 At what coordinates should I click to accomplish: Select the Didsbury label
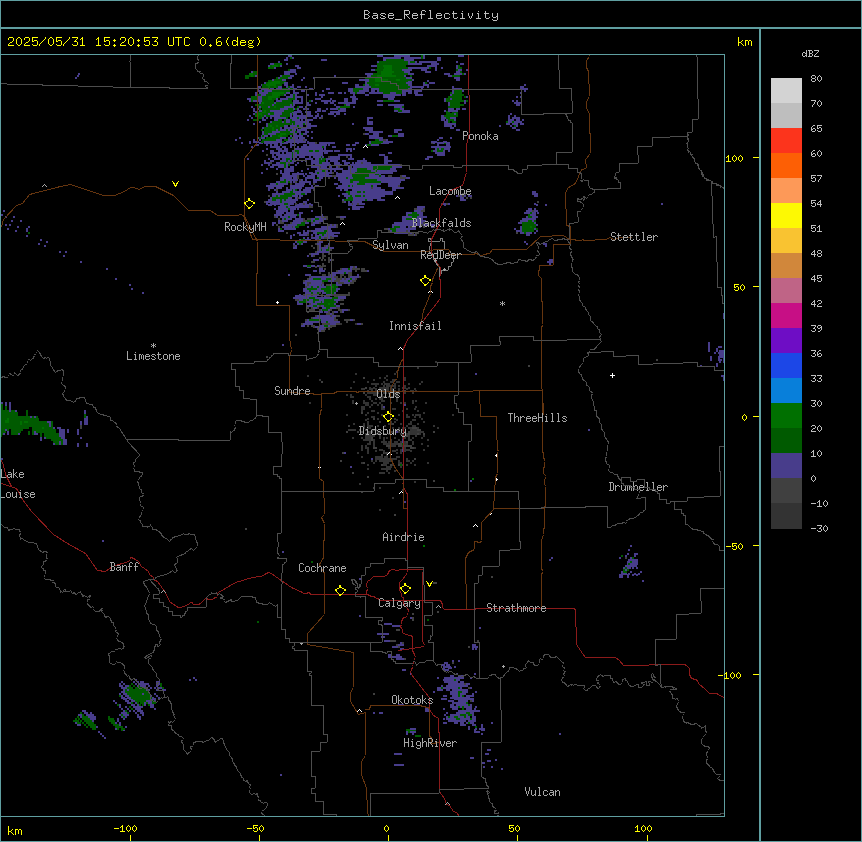coord(383,431)
